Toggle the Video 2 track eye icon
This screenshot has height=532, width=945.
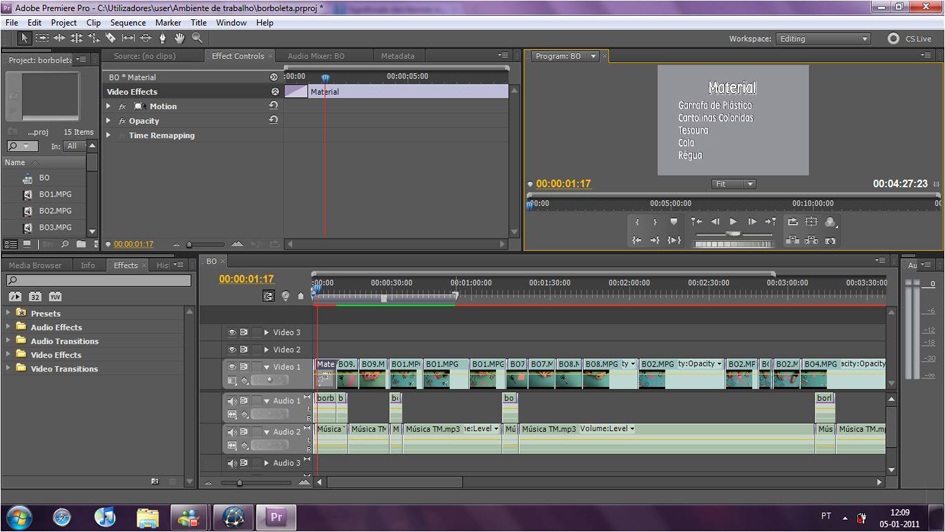pos(232,350)
